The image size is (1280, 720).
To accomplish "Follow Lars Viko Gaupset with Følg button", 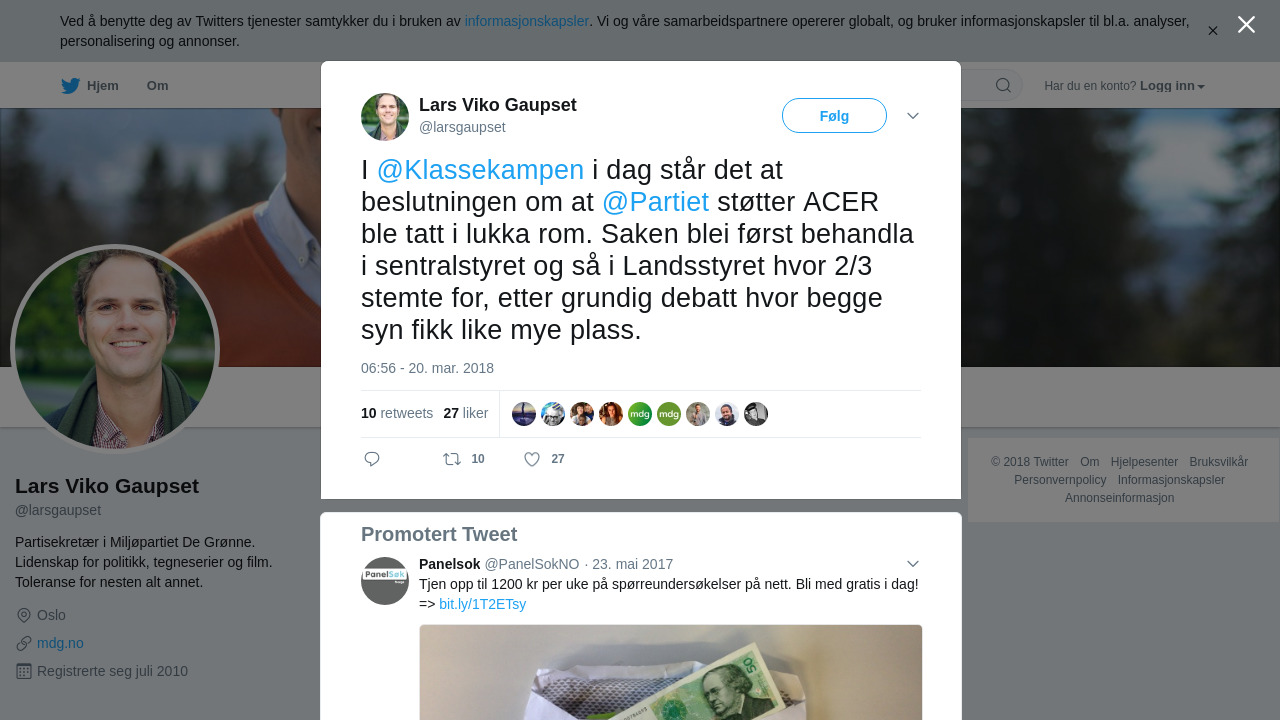I will coord(834,116).
